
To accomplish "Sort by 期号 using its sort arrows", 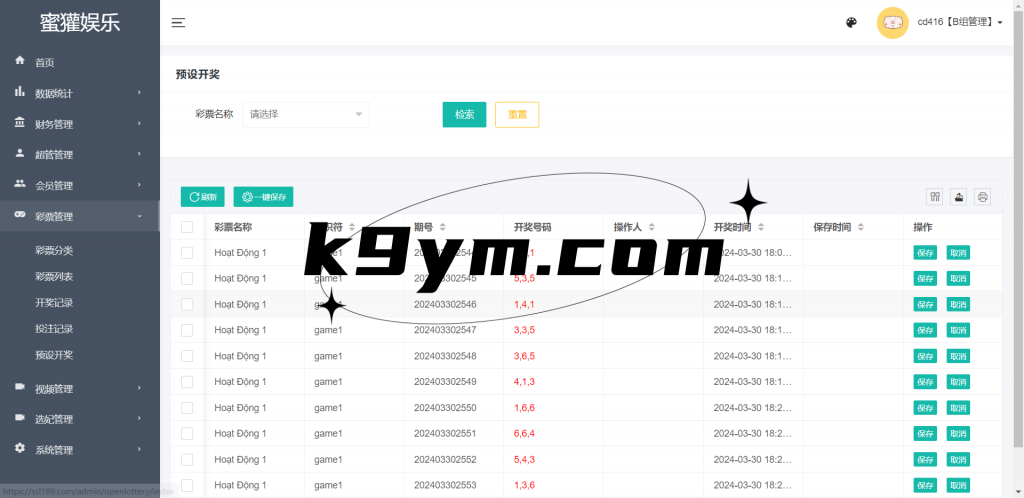I will [x=442, y=227].
